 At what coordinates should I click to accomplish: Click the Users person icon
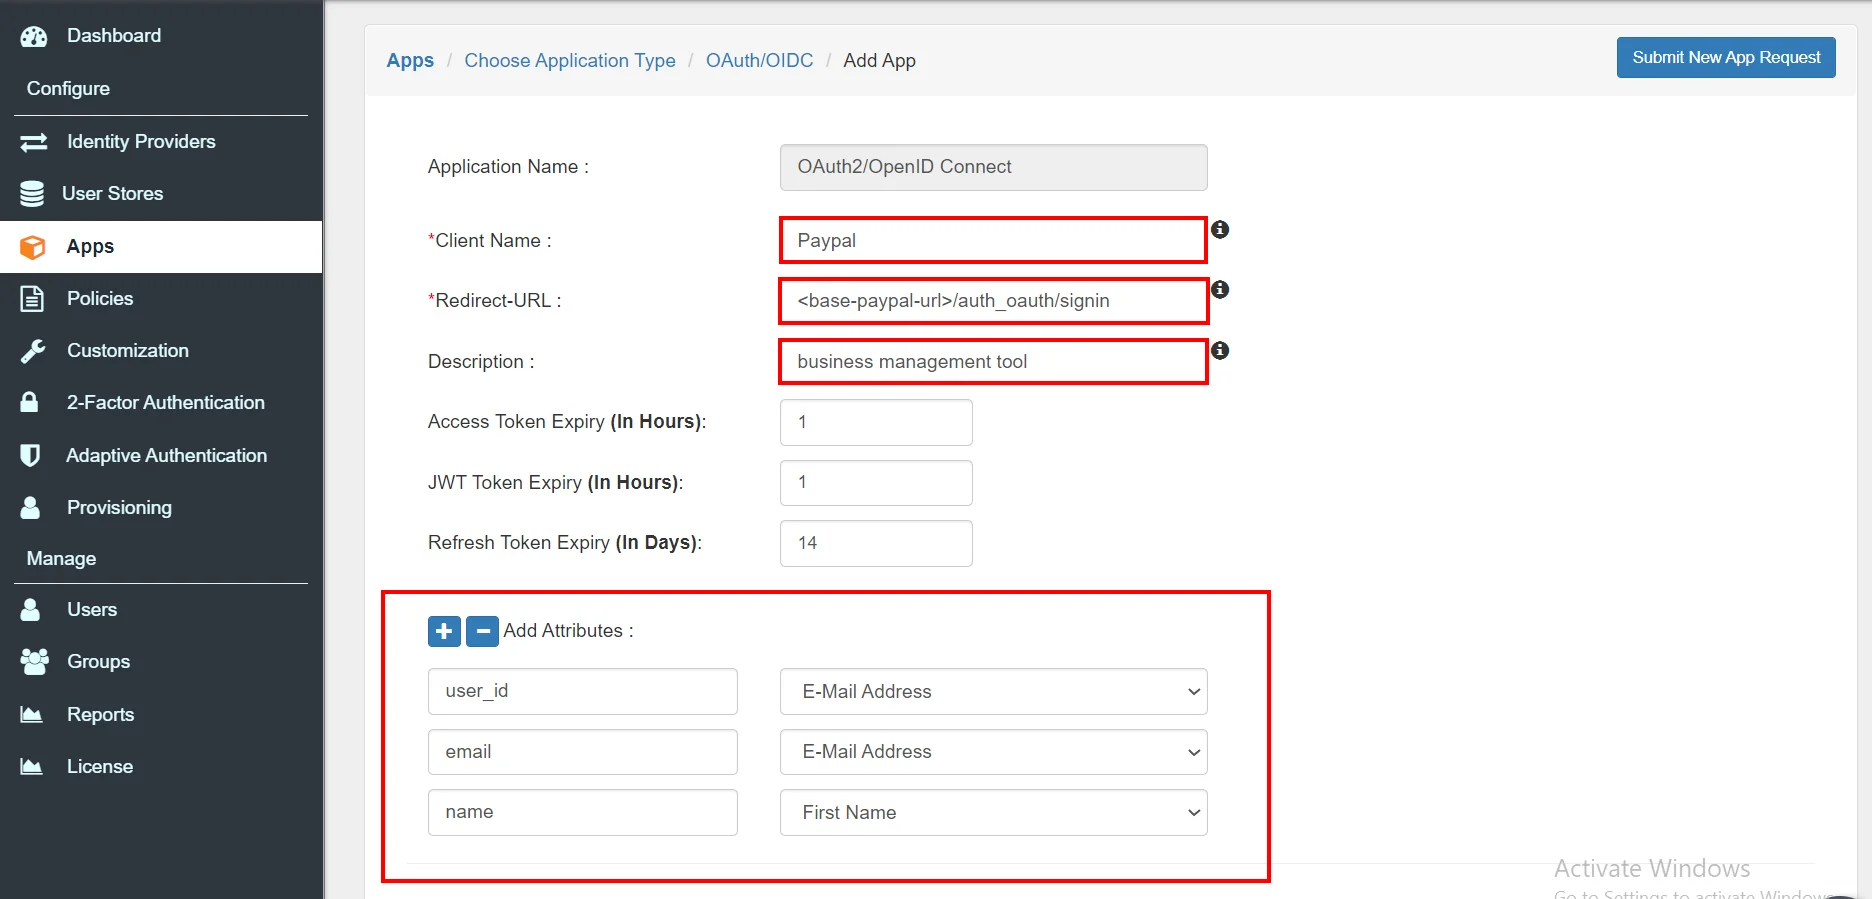[31, 610]
